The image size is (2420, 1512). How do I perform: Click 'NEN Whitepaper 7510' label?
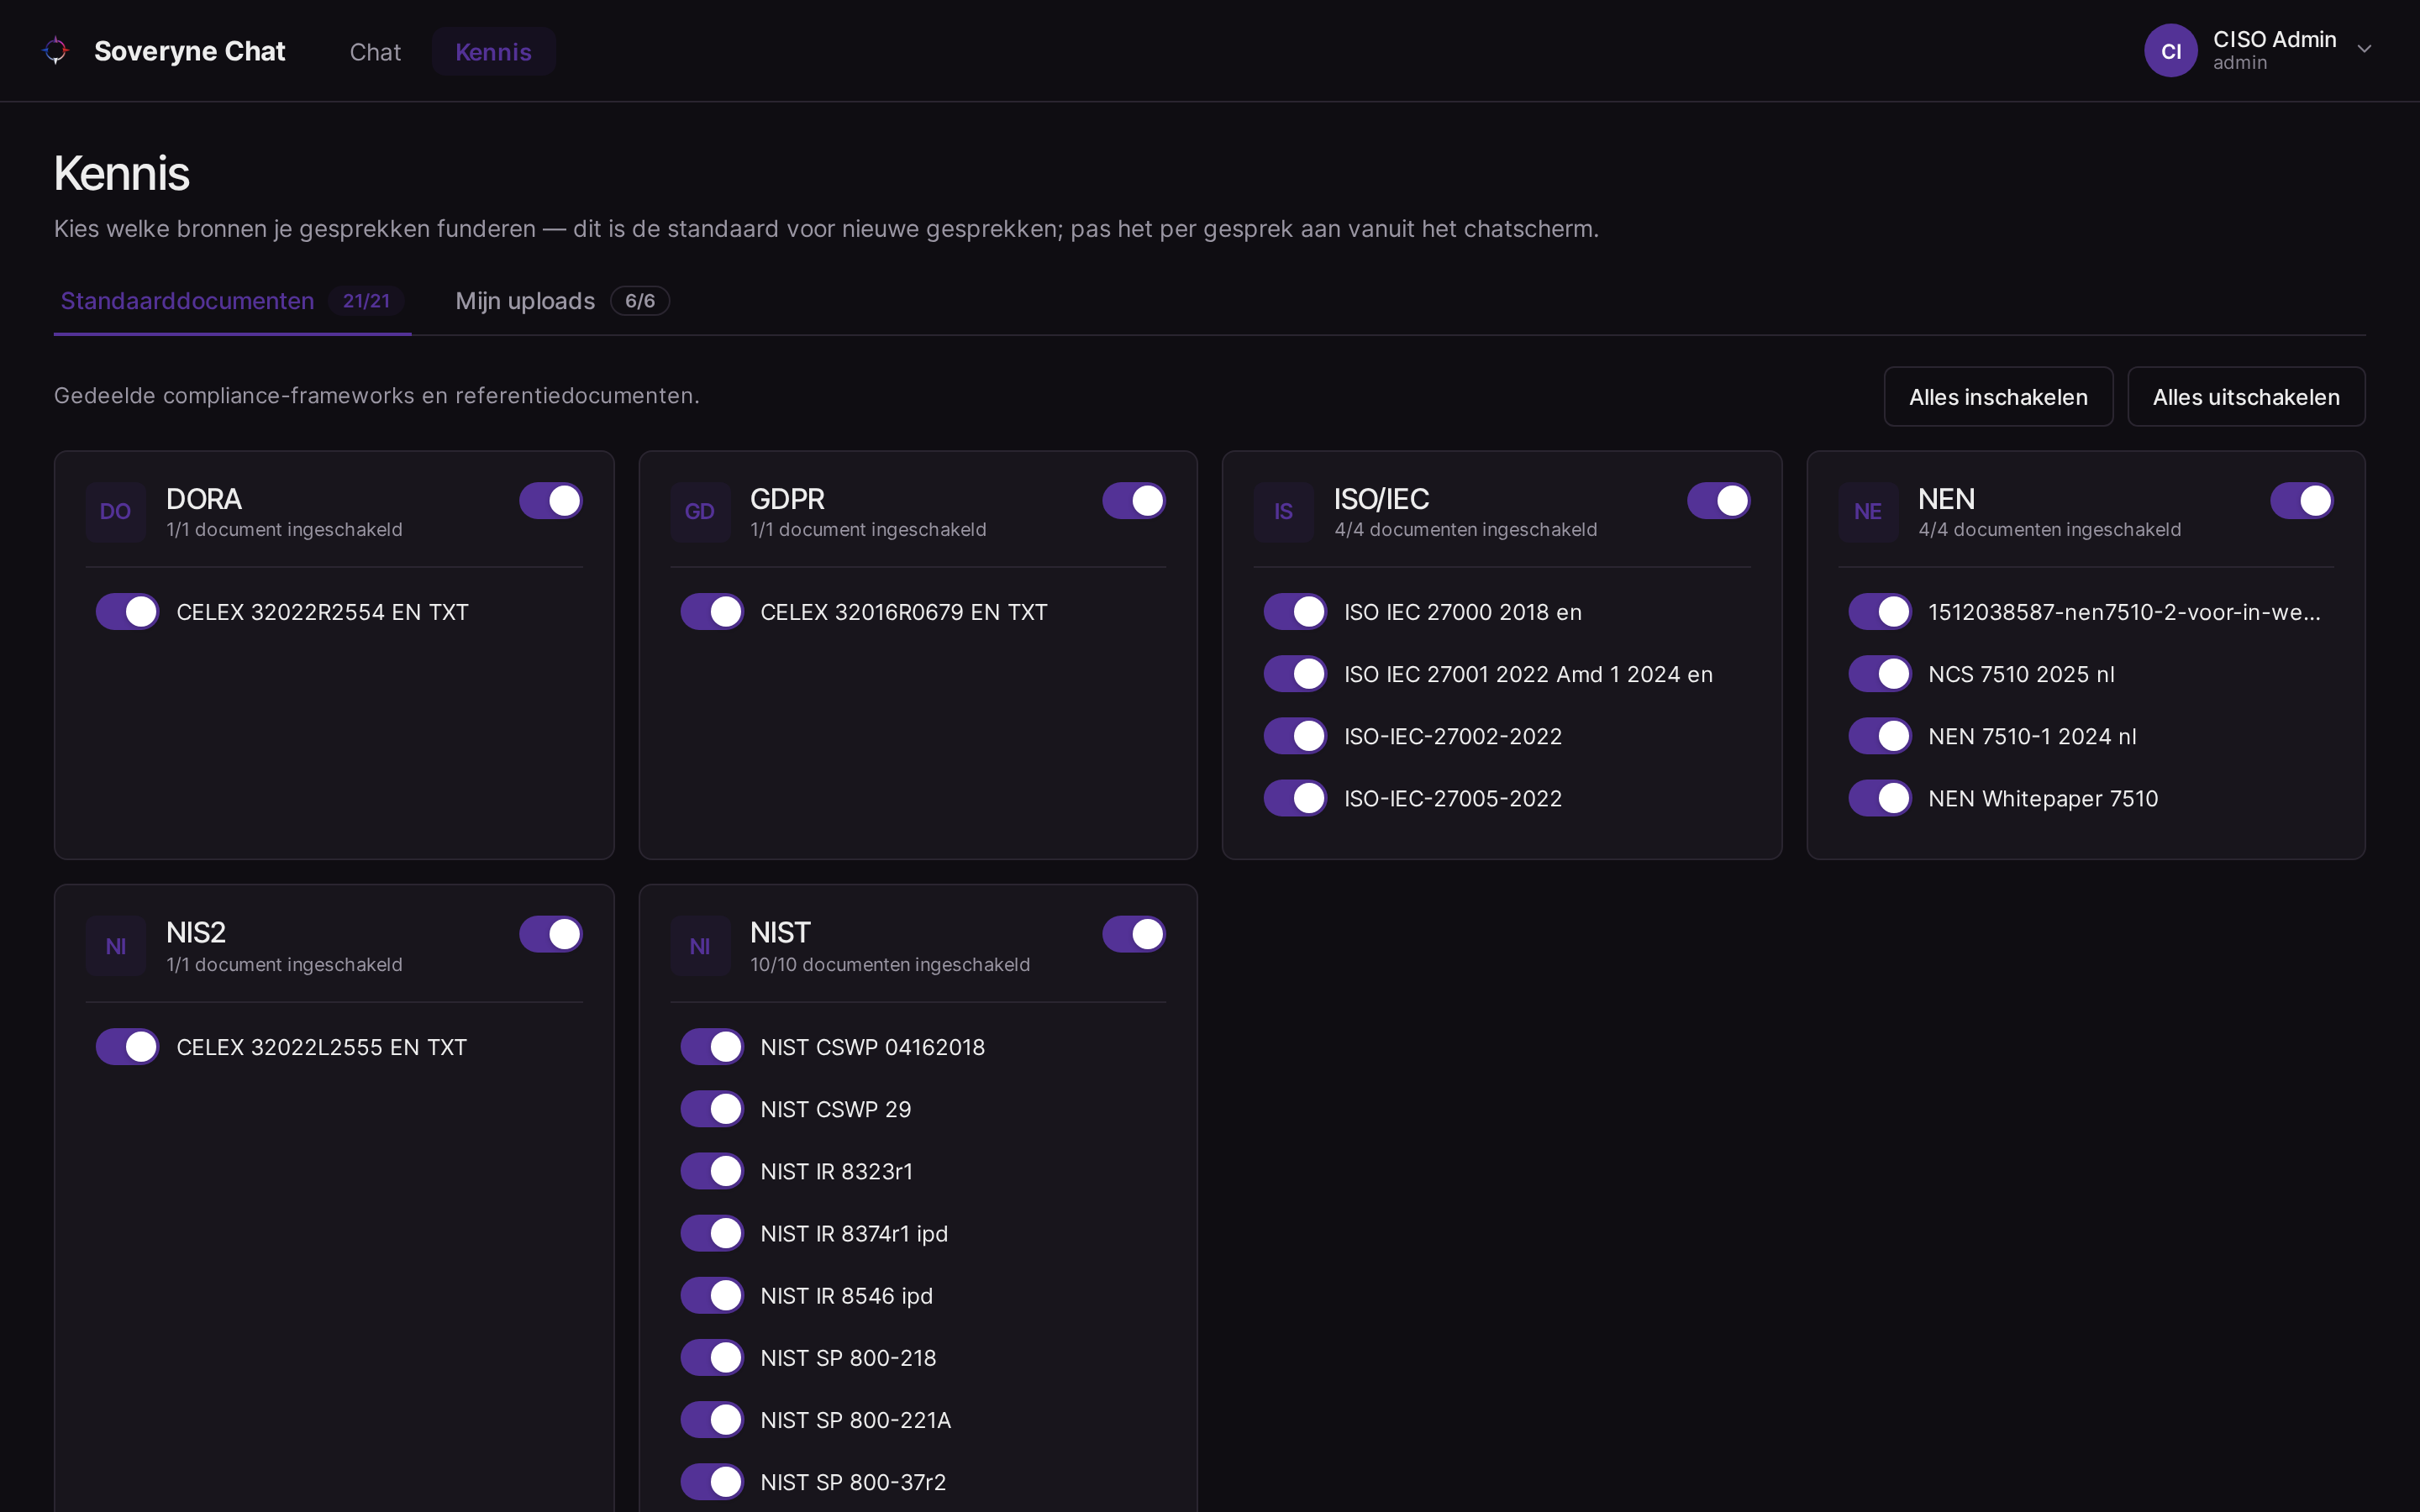2043,799
